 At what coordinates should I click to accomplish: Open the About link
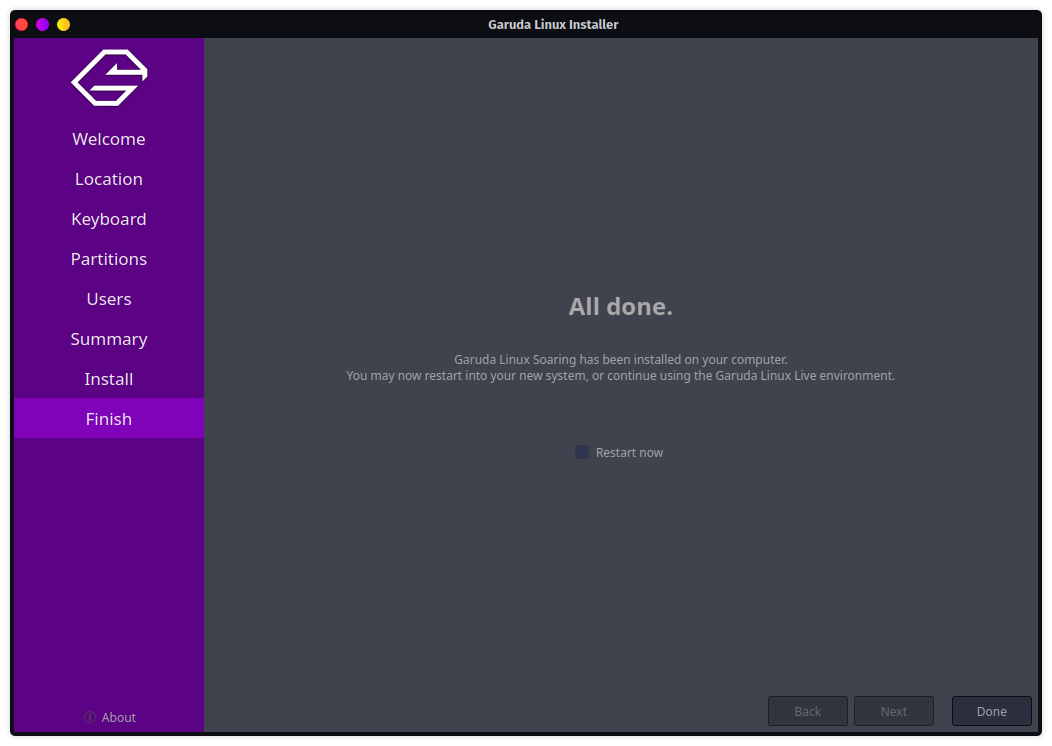(x=119, y=717)
